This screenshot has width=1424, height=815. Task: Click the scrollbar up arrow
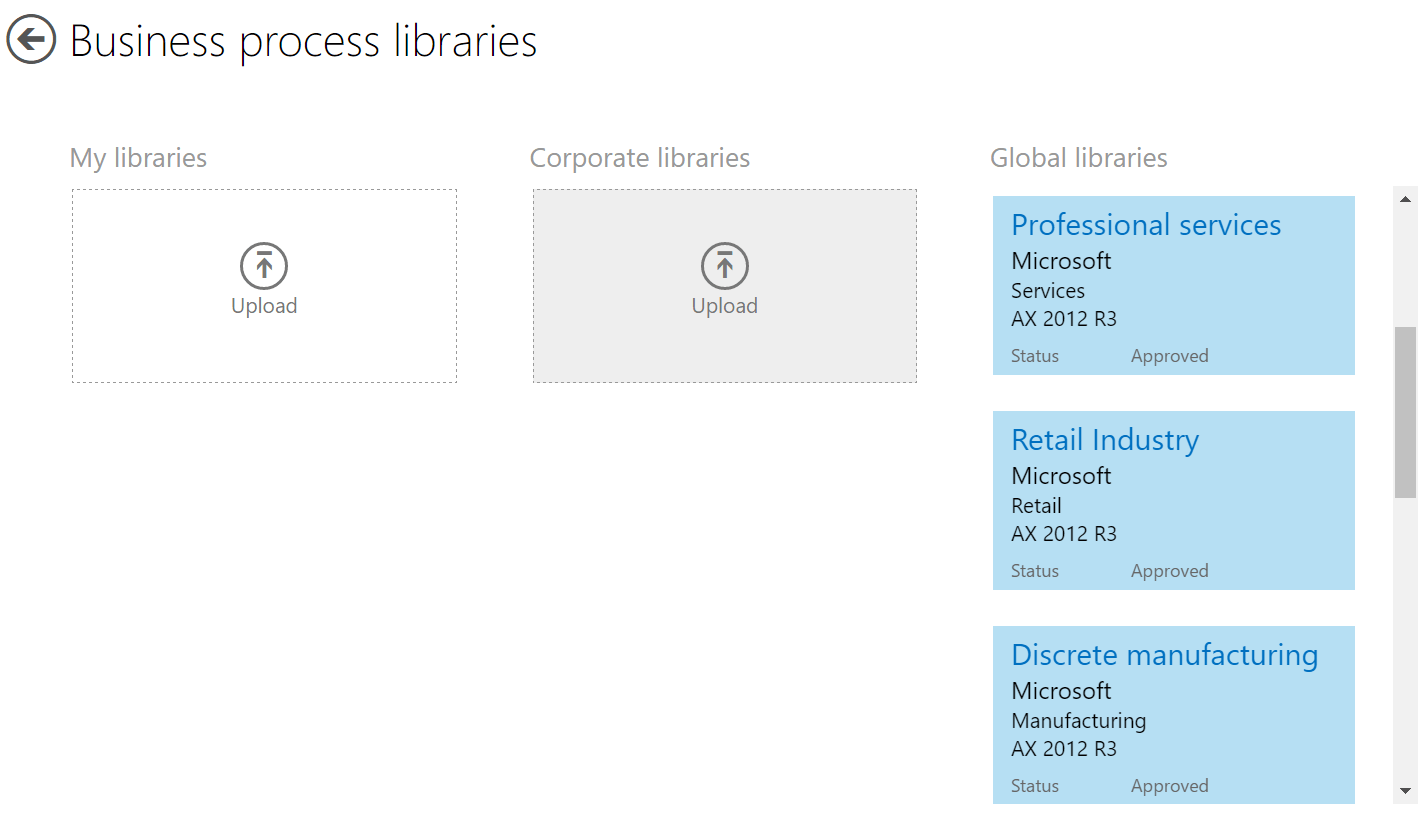pyautogui.click(x=1407, y=198)
